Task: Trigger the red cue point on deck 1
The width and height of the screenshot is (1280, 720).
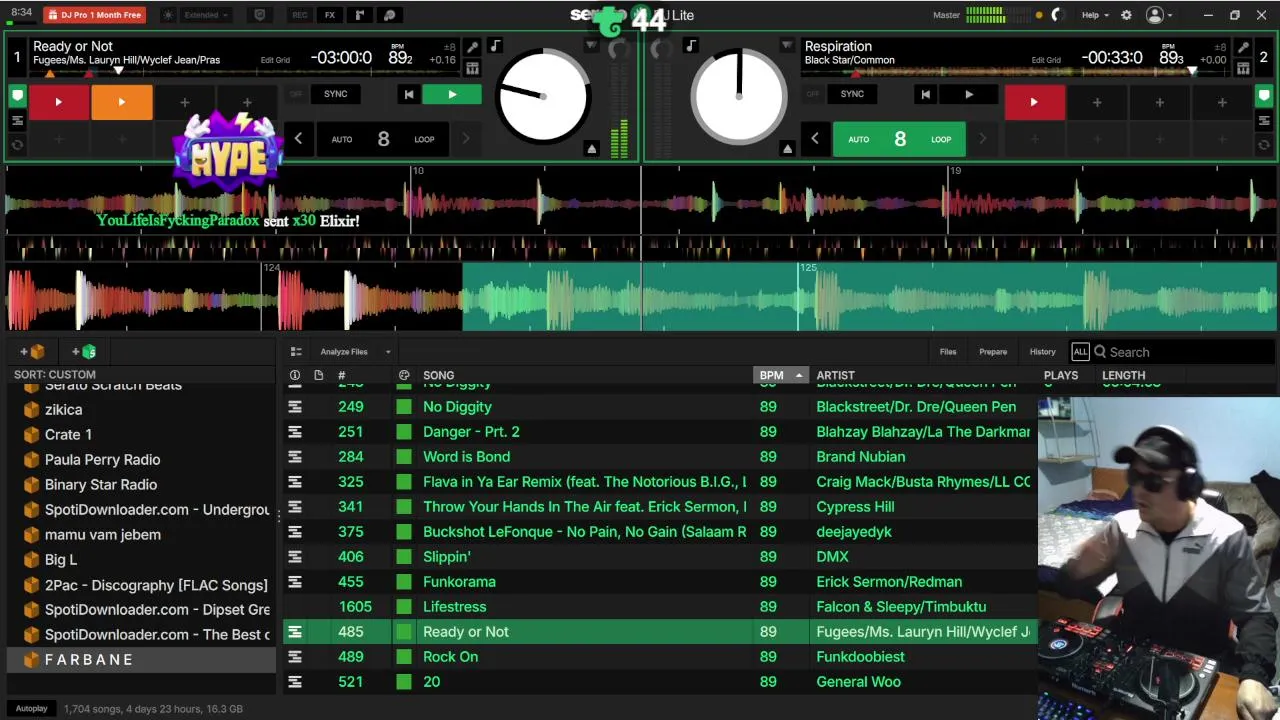Action: (x=58, y=102)
